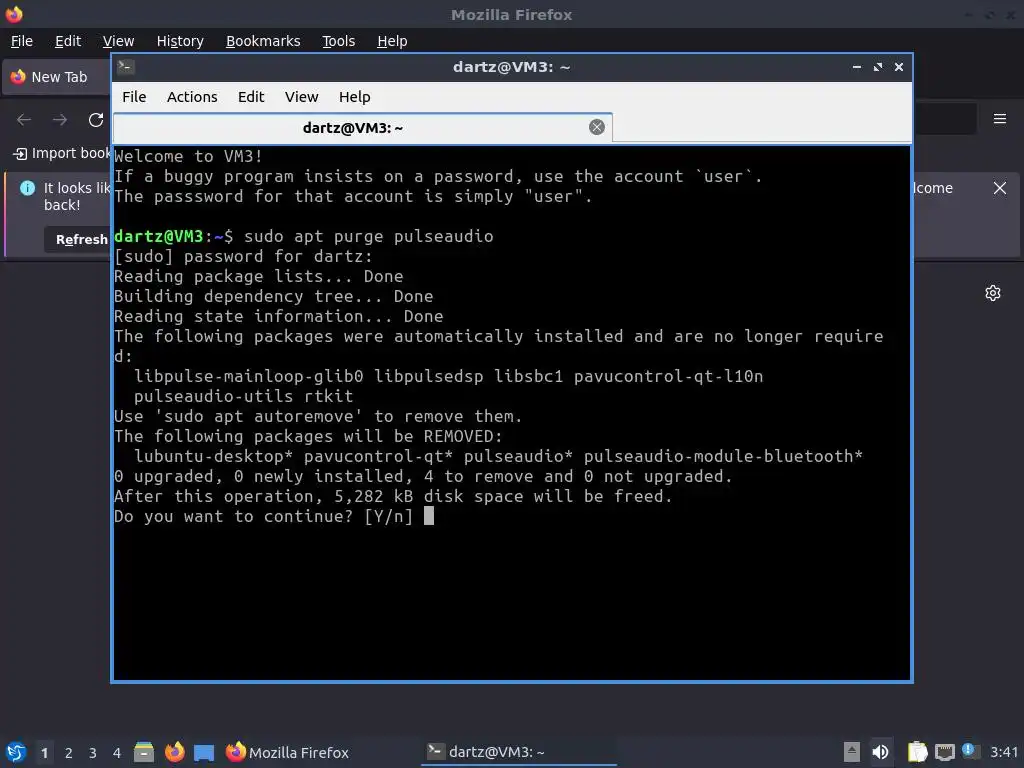
Task: Open Firefox hamburger application menu
Action: pos(999,119)
